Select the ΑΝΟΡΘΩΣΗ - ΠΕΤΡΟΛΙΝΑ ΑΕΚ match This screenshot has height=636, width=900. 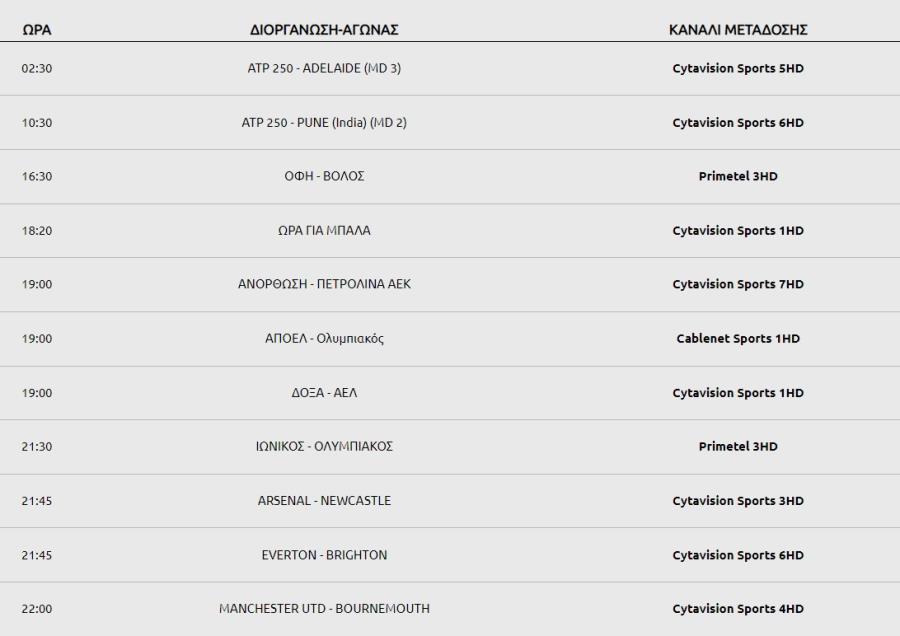[x=324, y=284]
